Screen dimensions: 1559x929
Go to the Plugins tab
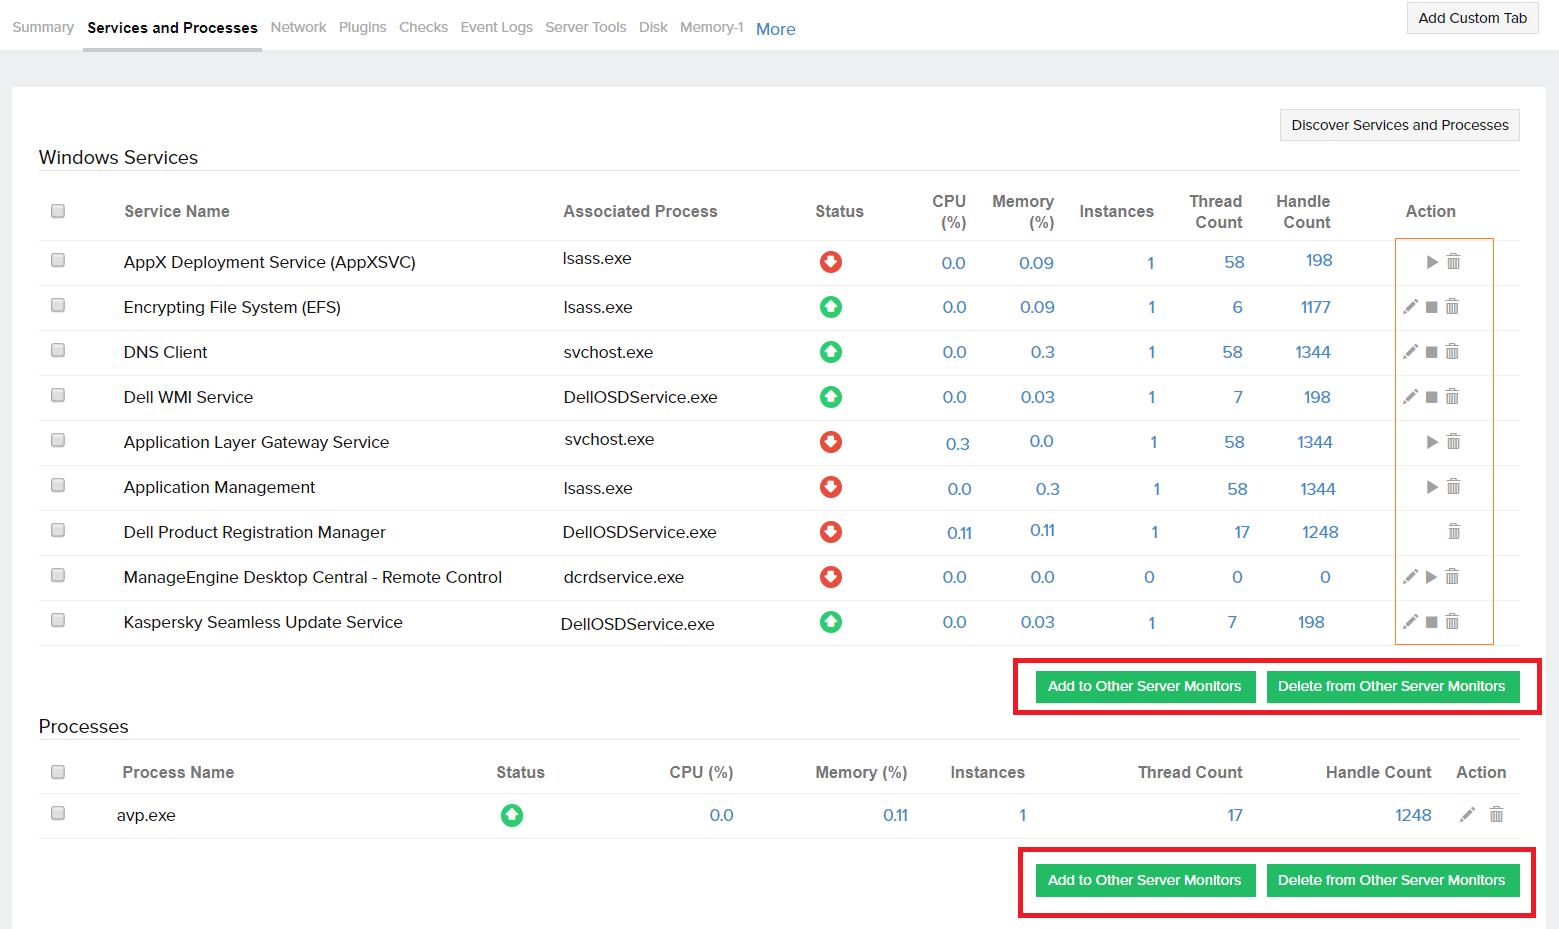point(362,27)
